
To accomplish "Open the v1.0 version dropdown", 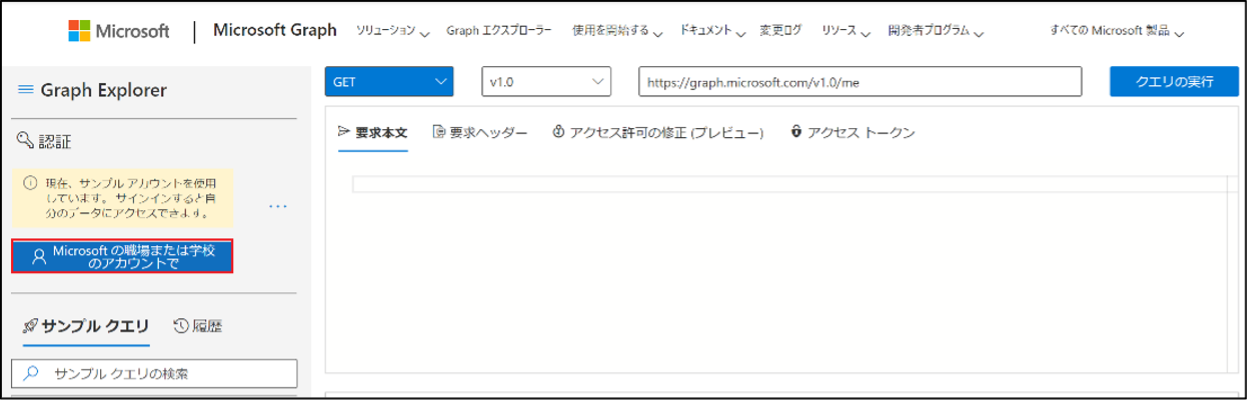I will coord(546,82).
